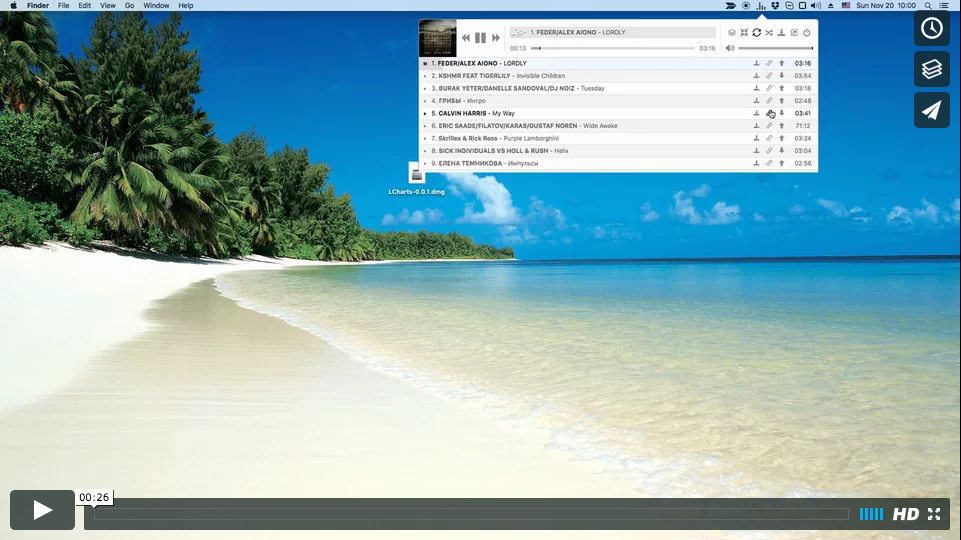Seek within the track progress bar
The width and height of the screenshot is (961, 540).
coord(613,48)
